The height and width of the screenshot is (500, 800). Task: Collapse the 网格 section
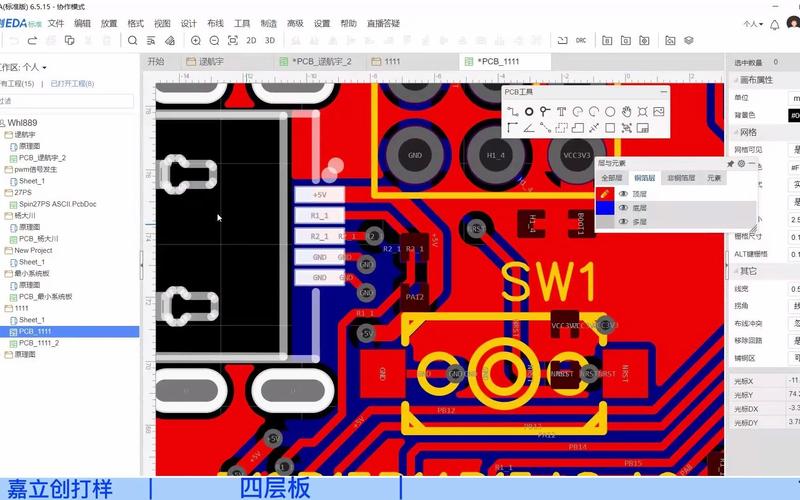click(x=736, y=132)
